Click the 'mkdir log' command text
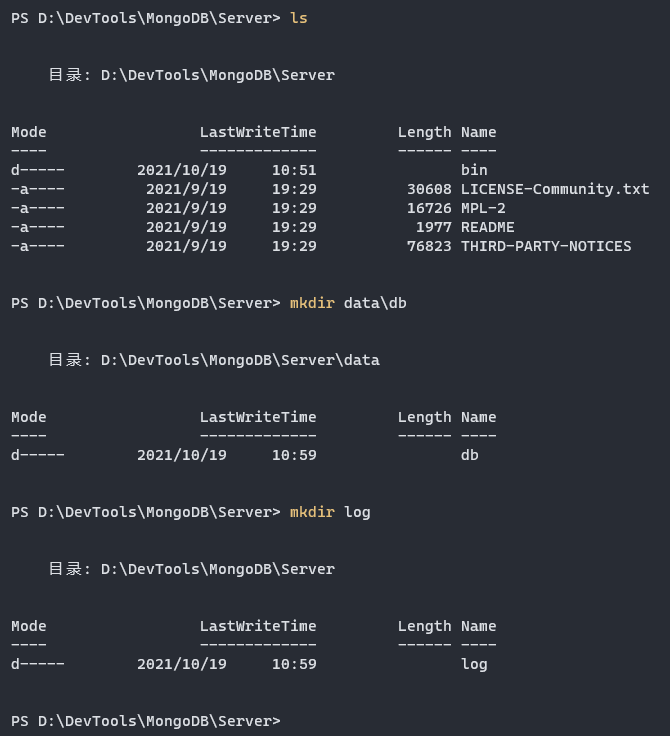The height and width of the screenshot is (736, 670). [x=330, y=512]
